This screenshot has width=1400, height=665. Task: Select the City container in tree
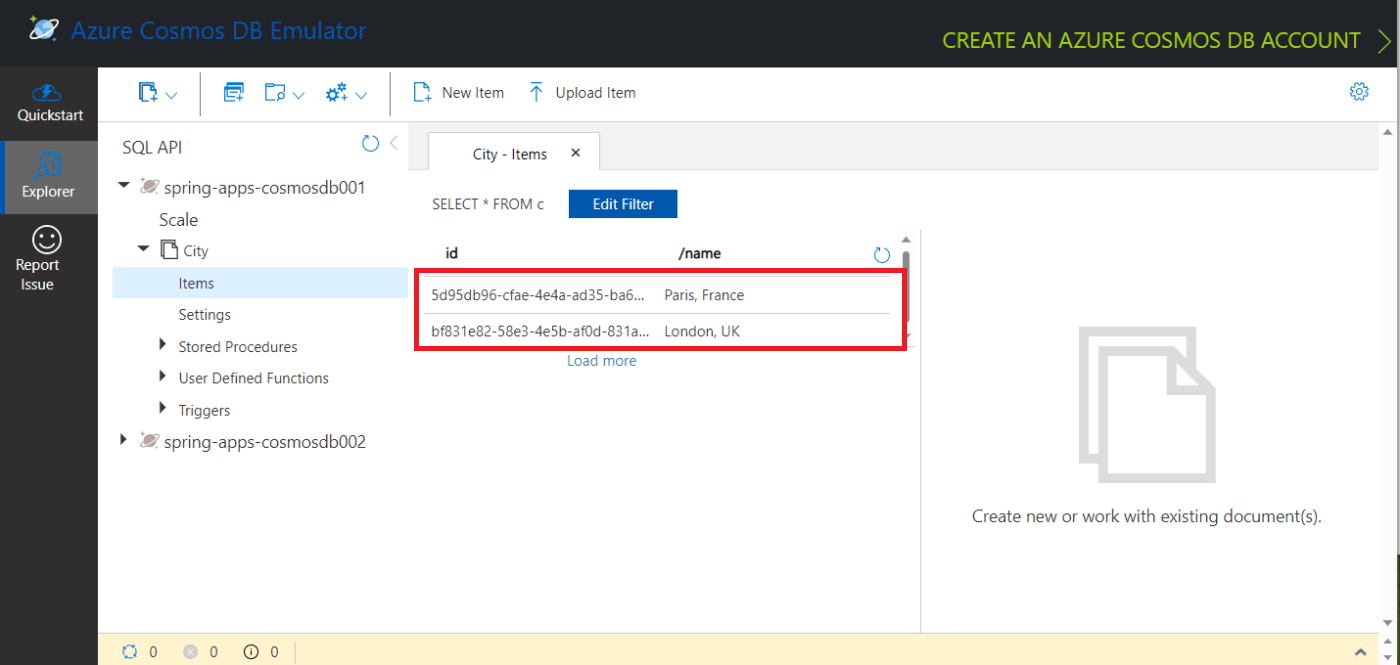(196, 251)
